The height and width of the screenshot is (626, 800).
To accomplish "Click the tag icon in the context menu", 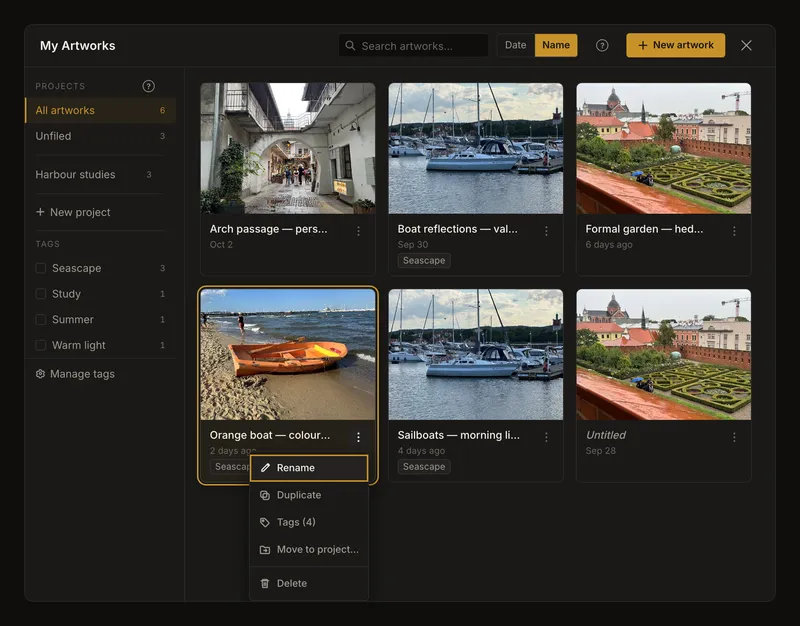I will pos(265,522).
